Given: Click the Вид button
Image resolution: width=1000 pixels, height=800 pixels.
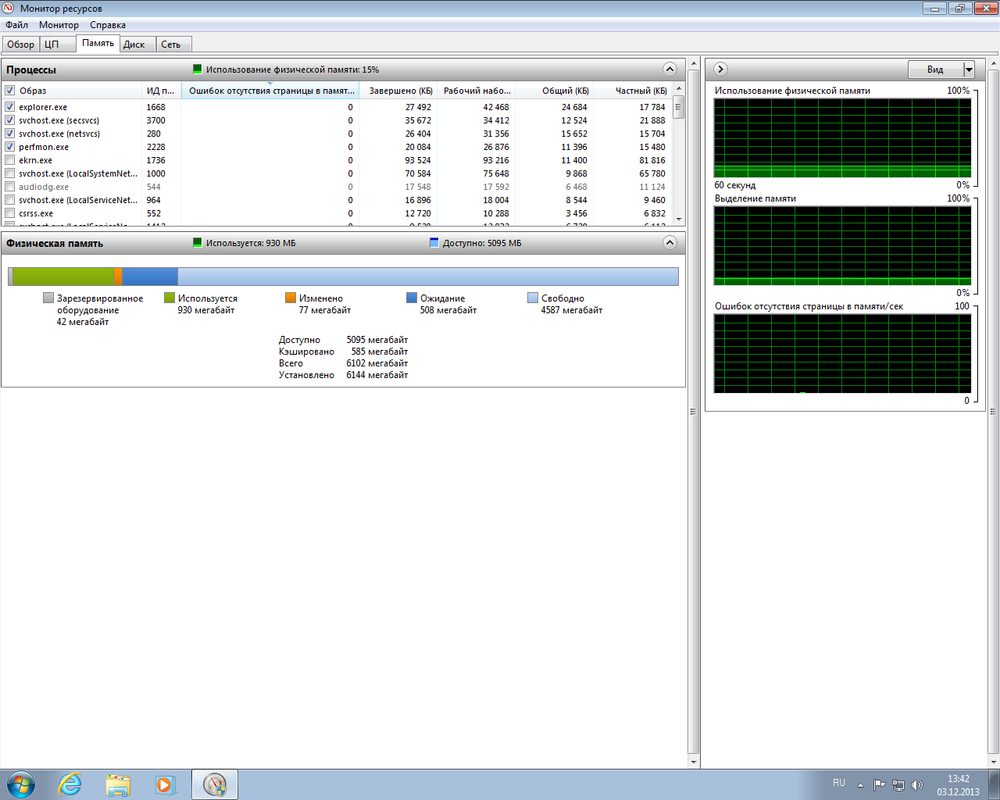Looking at the screenshot, I should coord(935,70).
